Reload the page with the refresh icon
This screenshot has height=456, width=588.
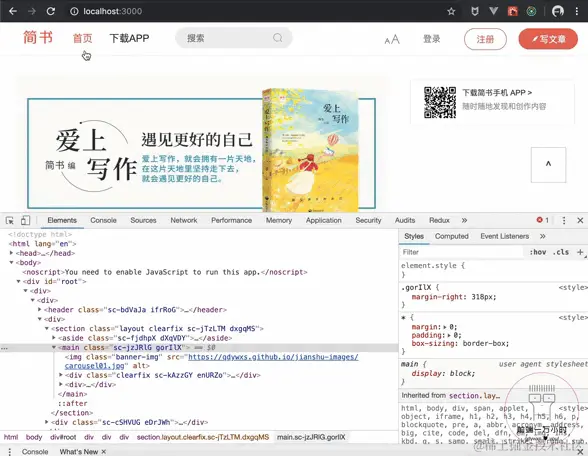[x=51, y=11]
